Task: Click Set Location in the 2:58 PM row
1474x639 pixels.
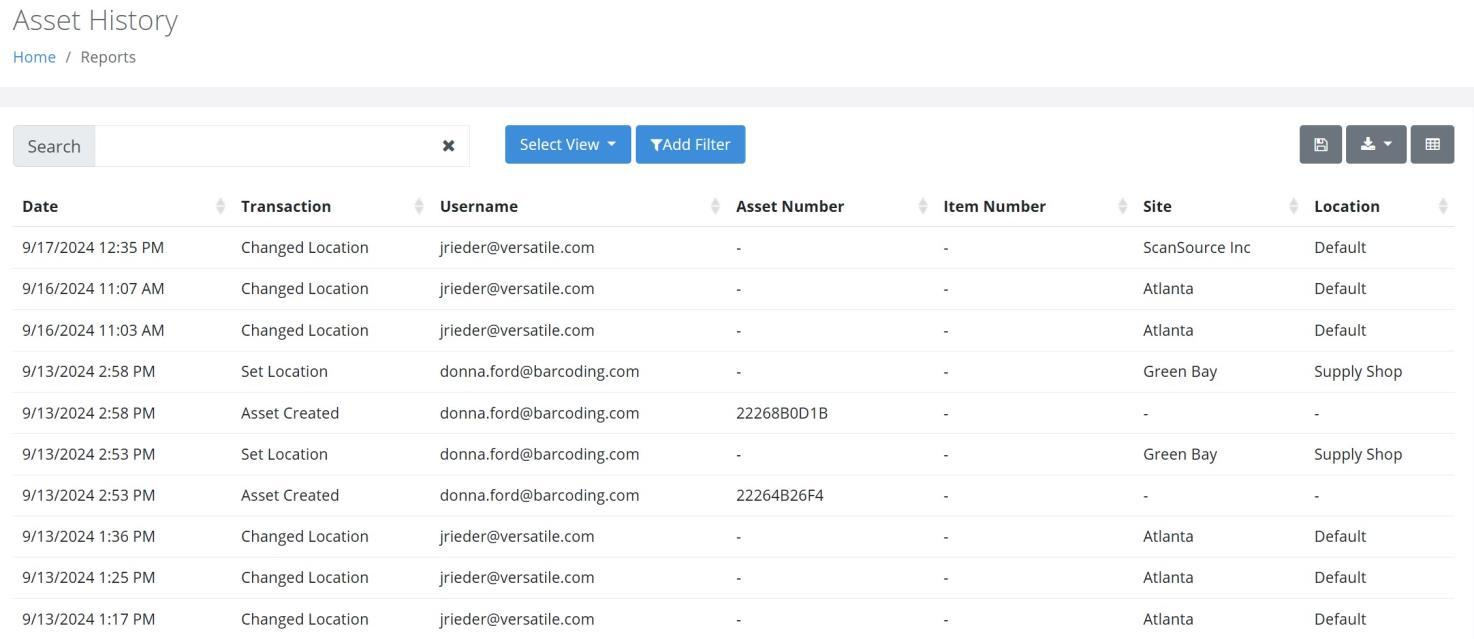Action: point(284,371)
